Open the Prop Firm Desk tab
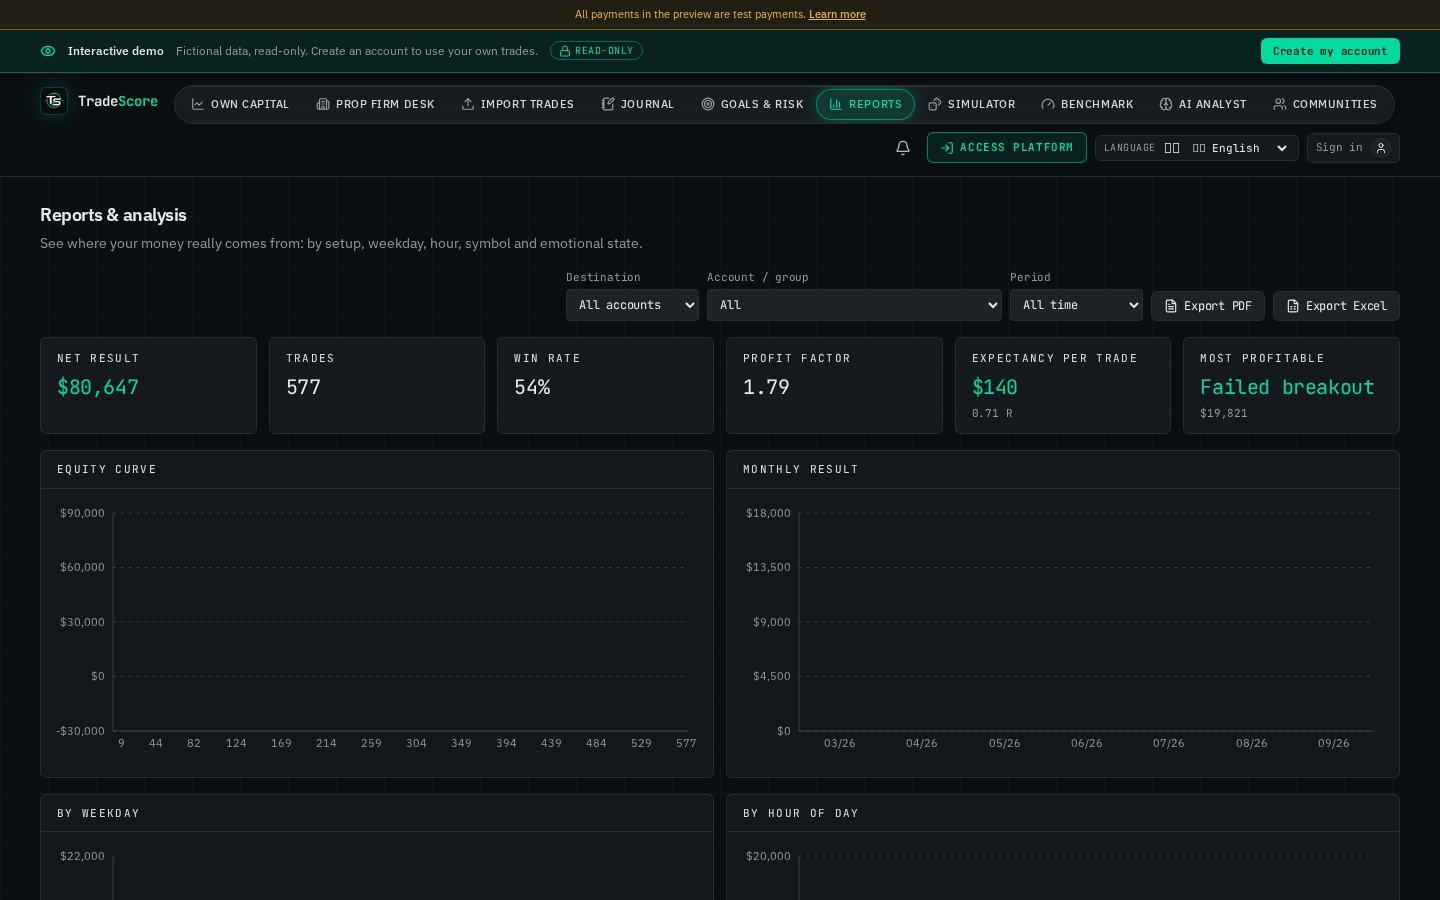This screenshot has width=1440, height=900. click(375, 104)
